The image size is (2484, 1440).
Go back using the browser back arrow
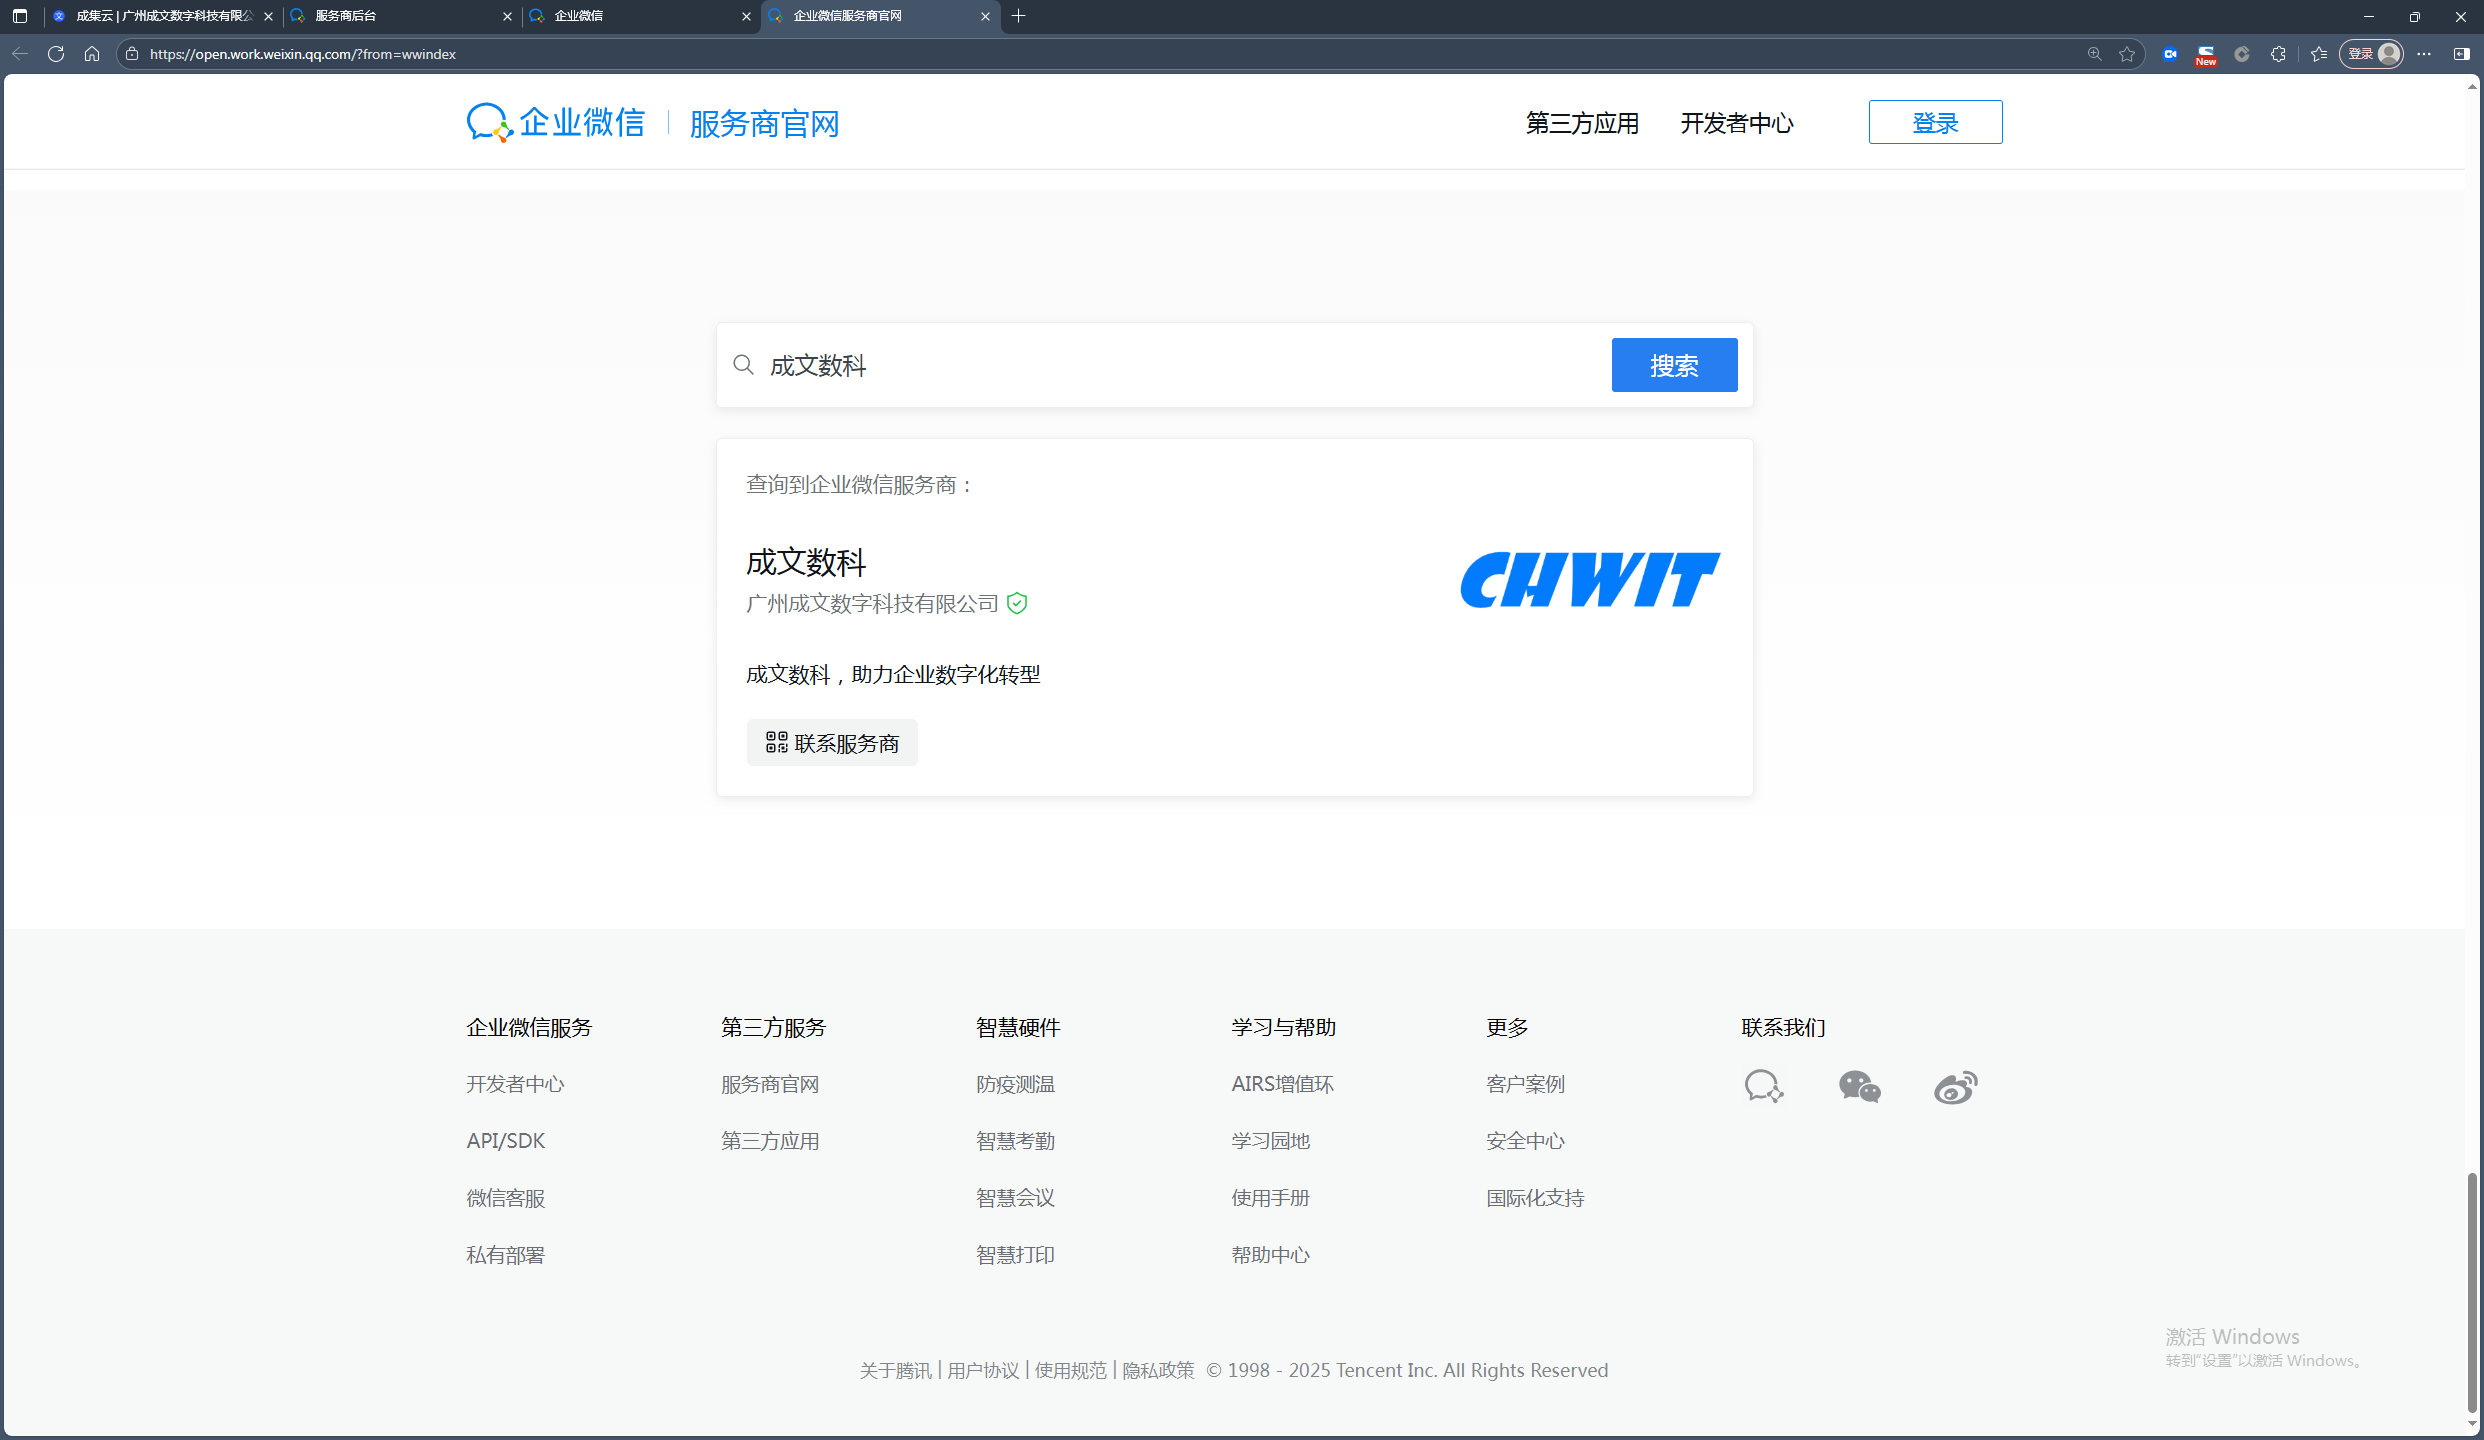click(x=20, y=54)
